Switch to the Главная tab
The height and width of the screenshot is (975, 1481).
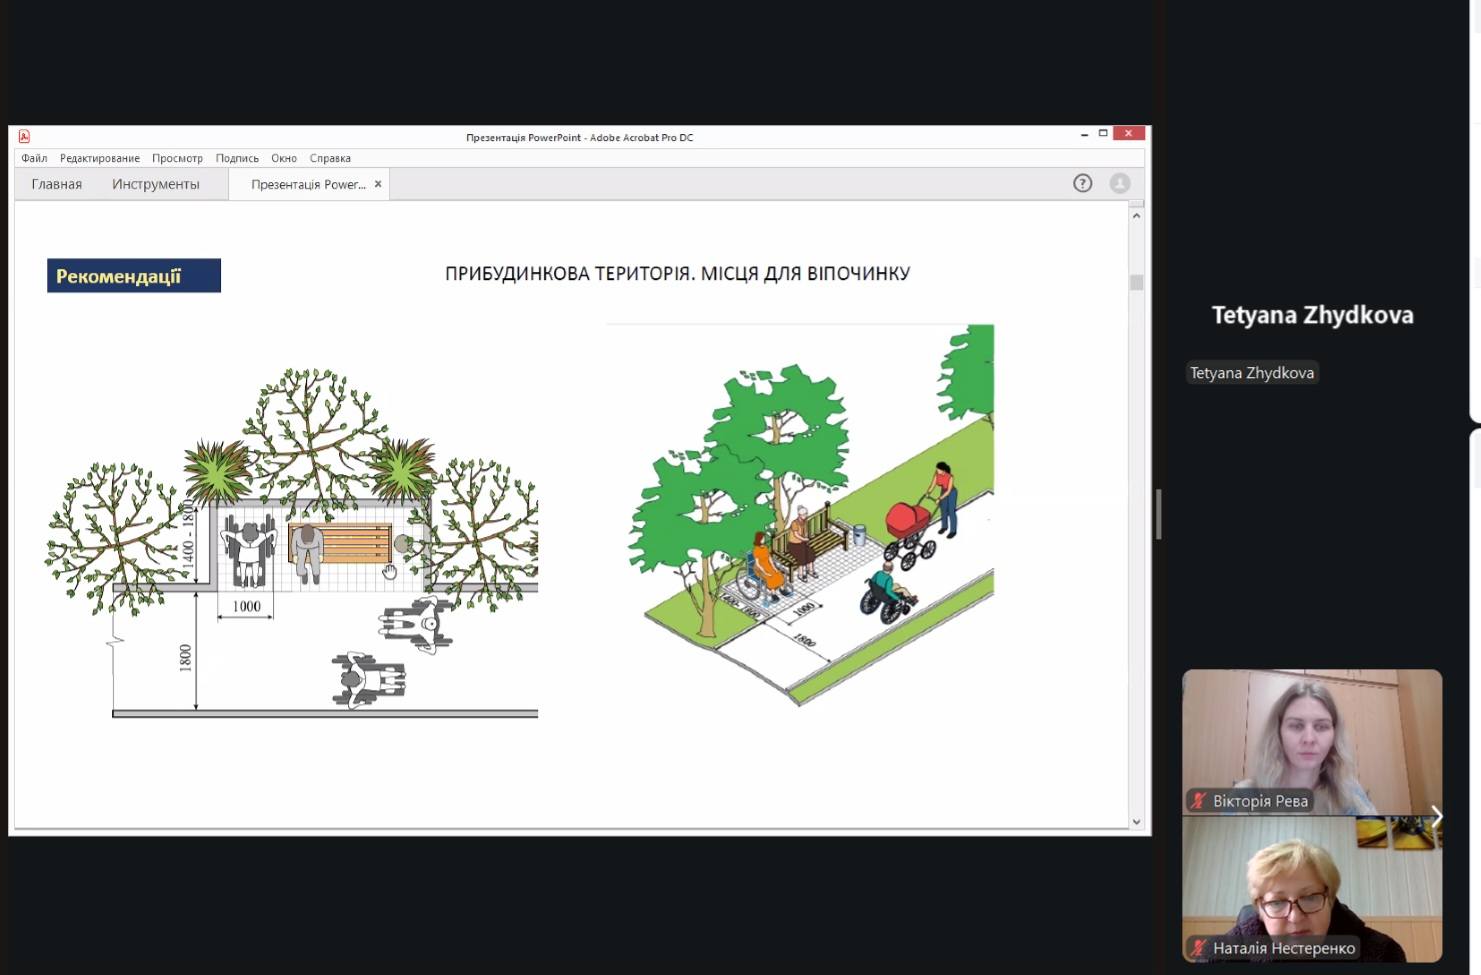tap(57, 184)
